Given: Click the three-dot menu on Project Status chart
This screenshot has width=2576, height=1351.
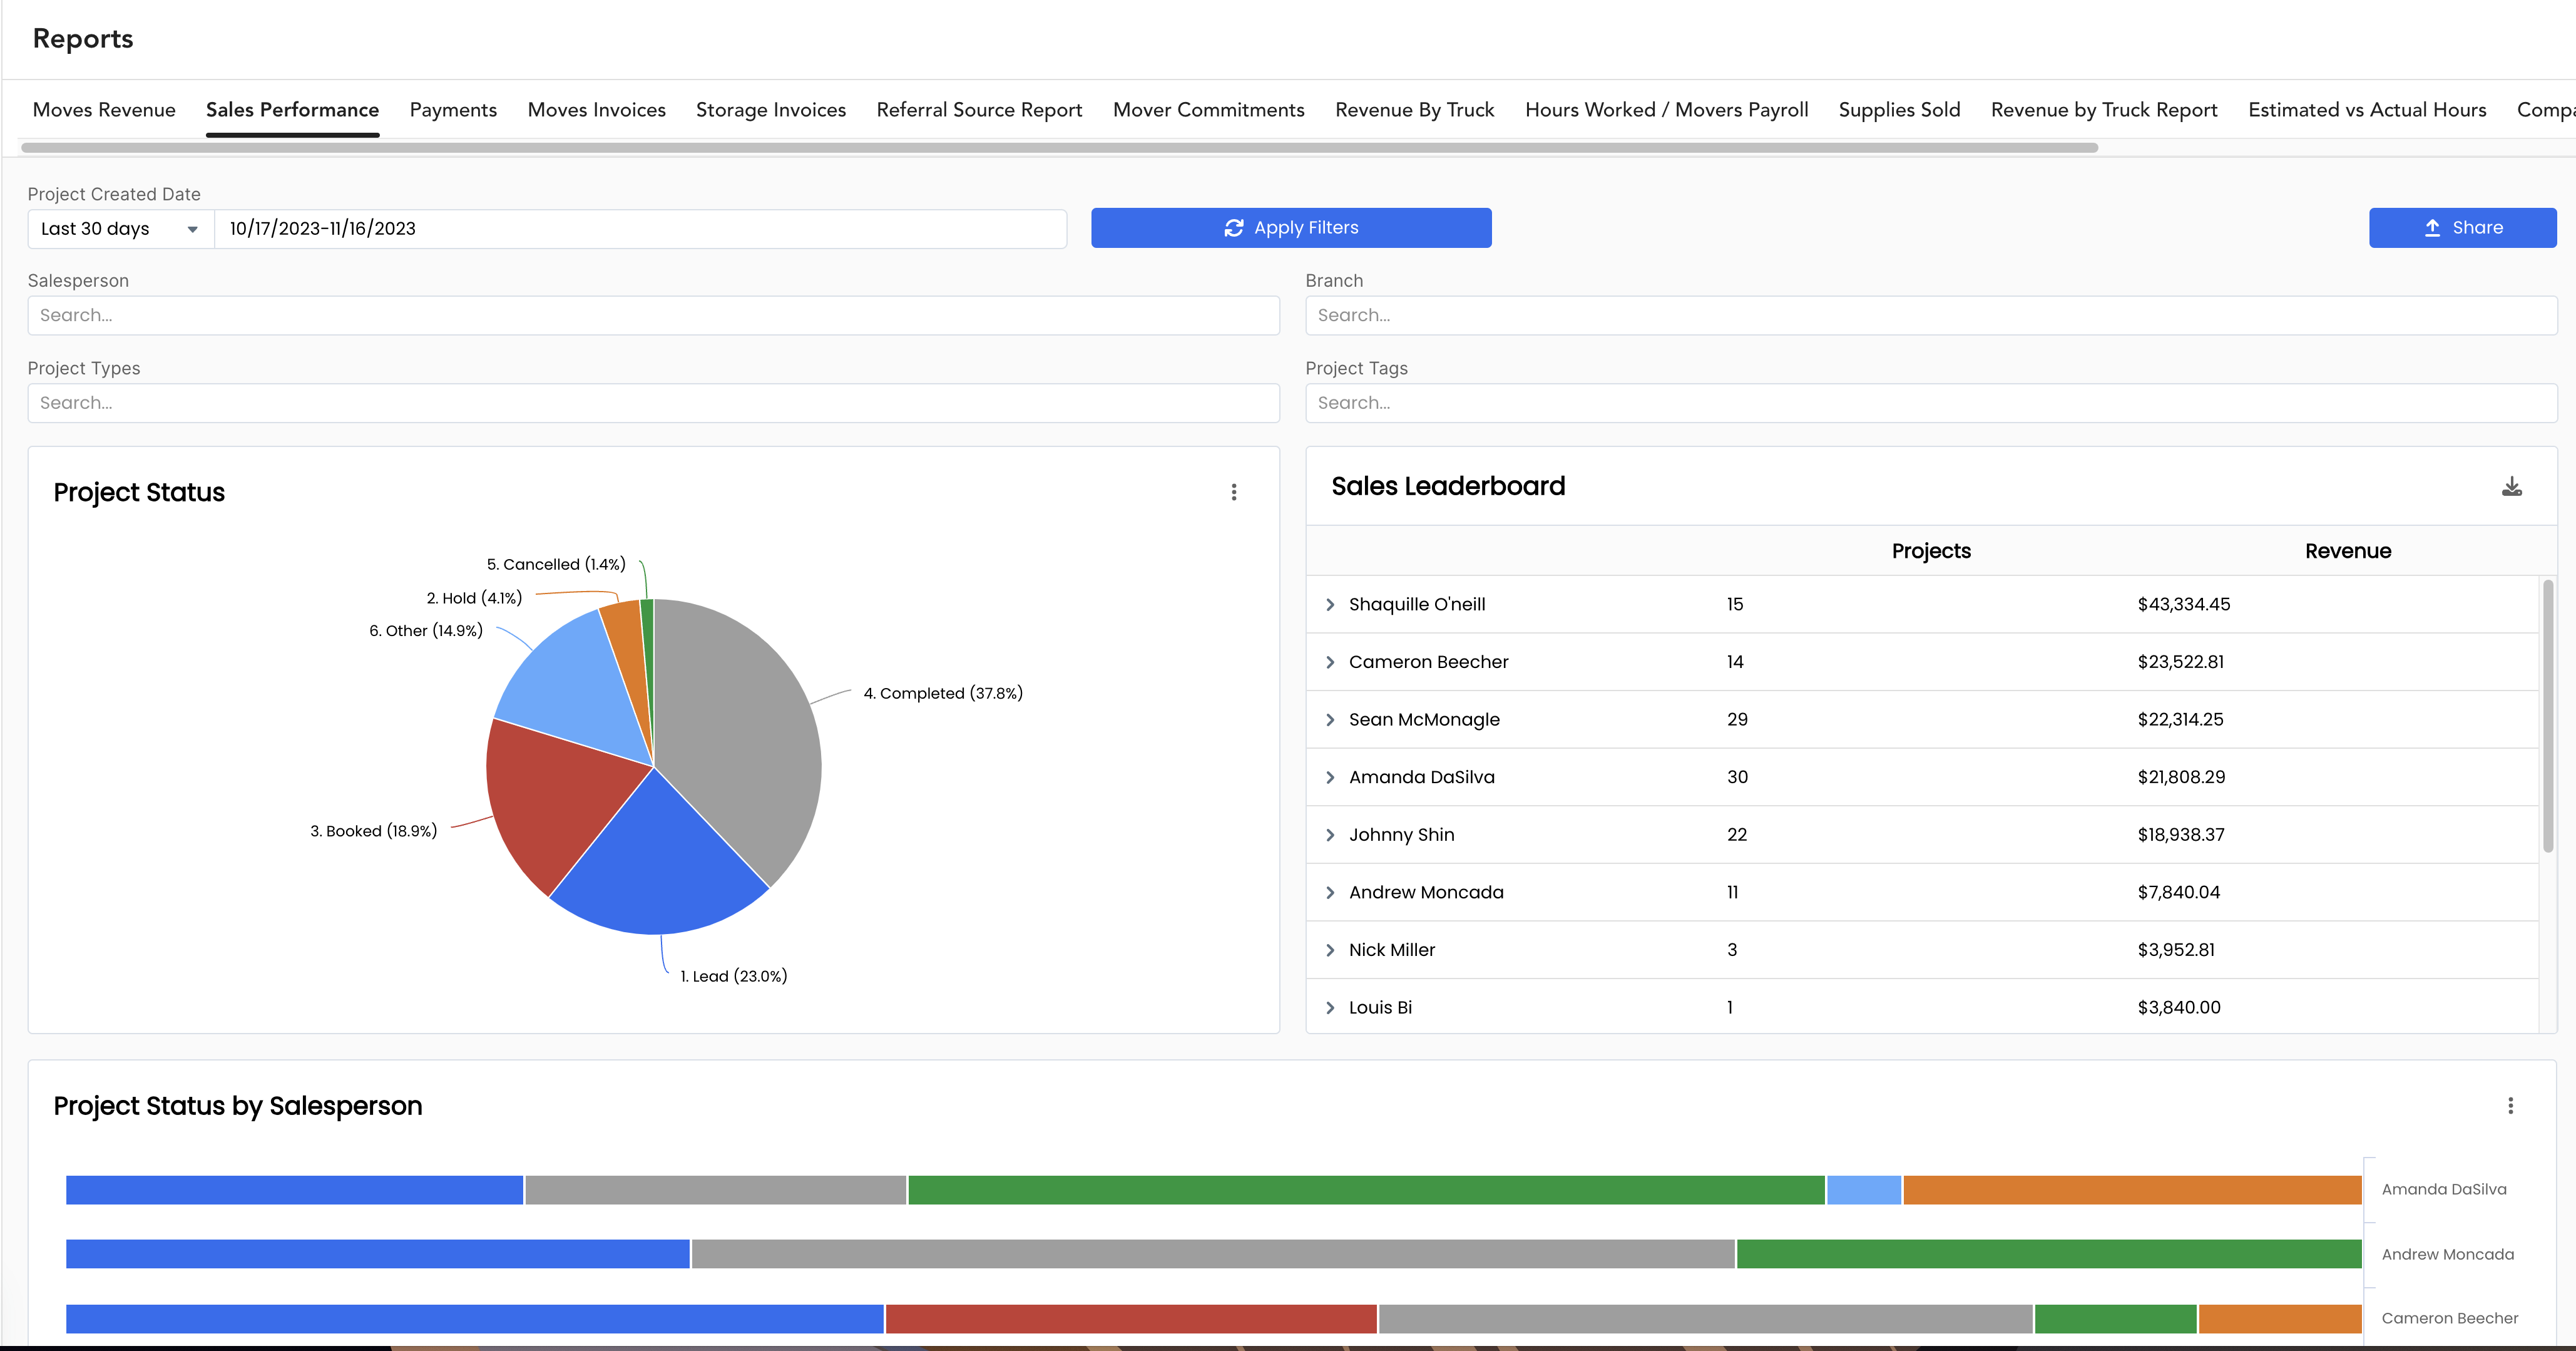Looking at the screenshot, I should pos(1234,492).
